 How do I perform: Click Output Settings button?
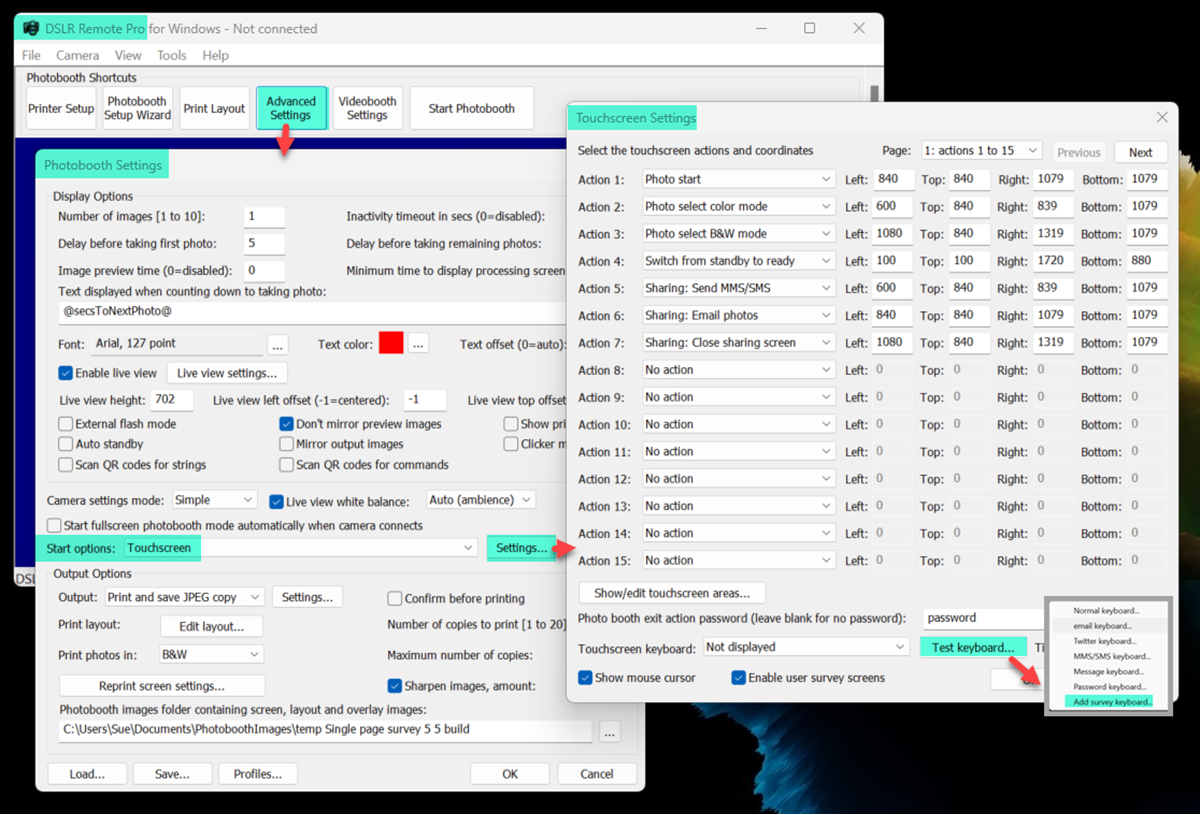click(x=307, y=597)
